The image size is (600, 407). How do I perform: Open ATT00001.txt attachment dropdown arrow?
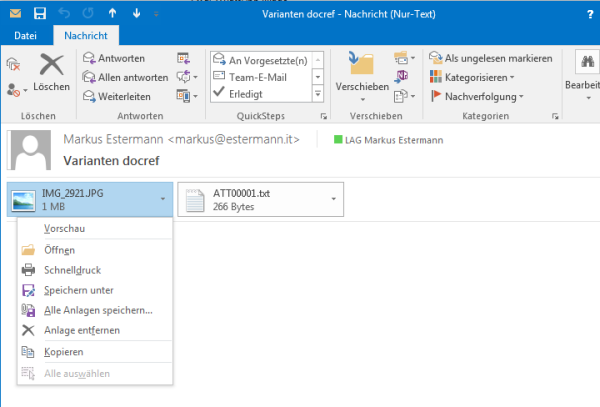pos(334,199)
